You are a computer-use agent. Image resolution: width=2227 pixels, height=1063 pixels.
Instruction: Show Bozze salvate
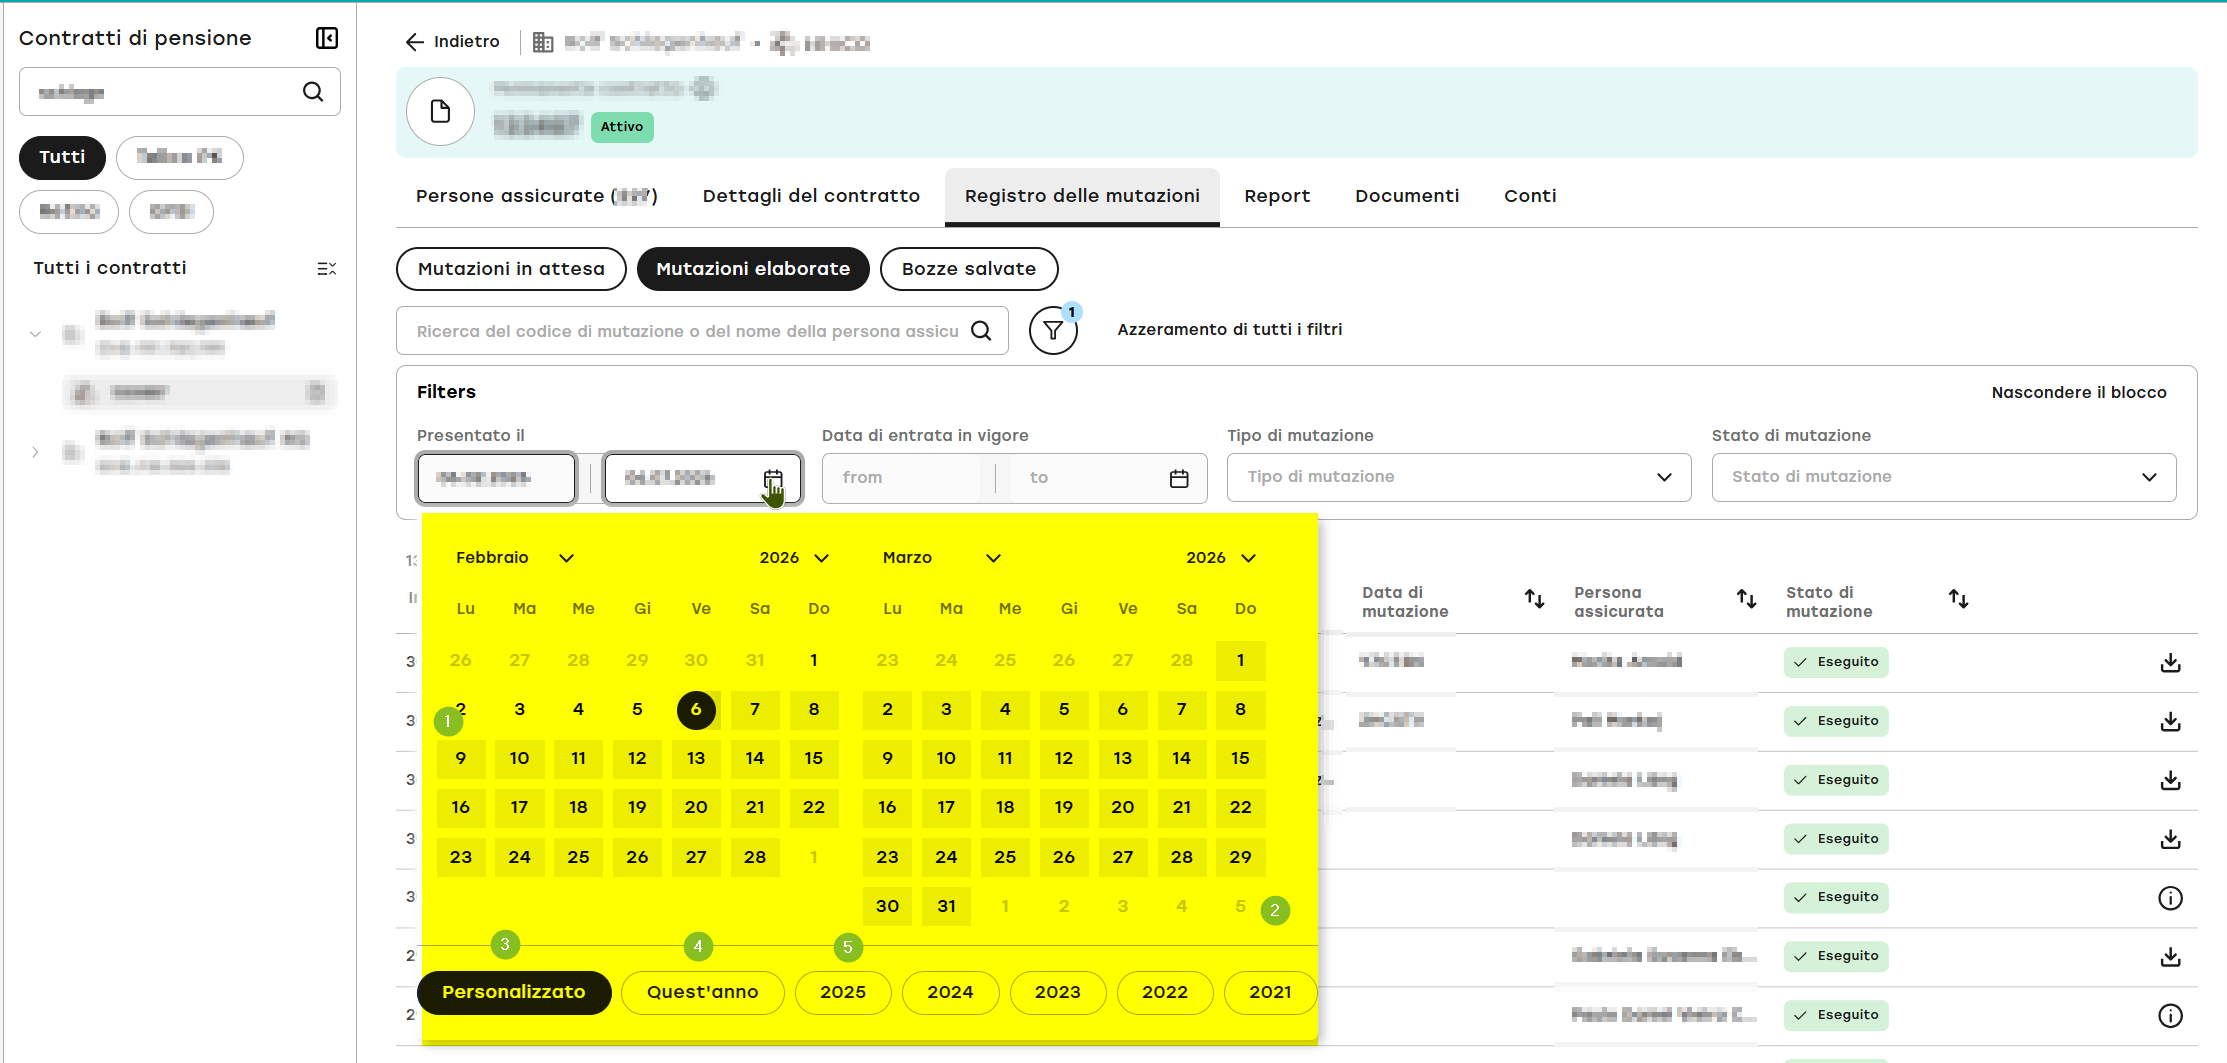(969, 269)
